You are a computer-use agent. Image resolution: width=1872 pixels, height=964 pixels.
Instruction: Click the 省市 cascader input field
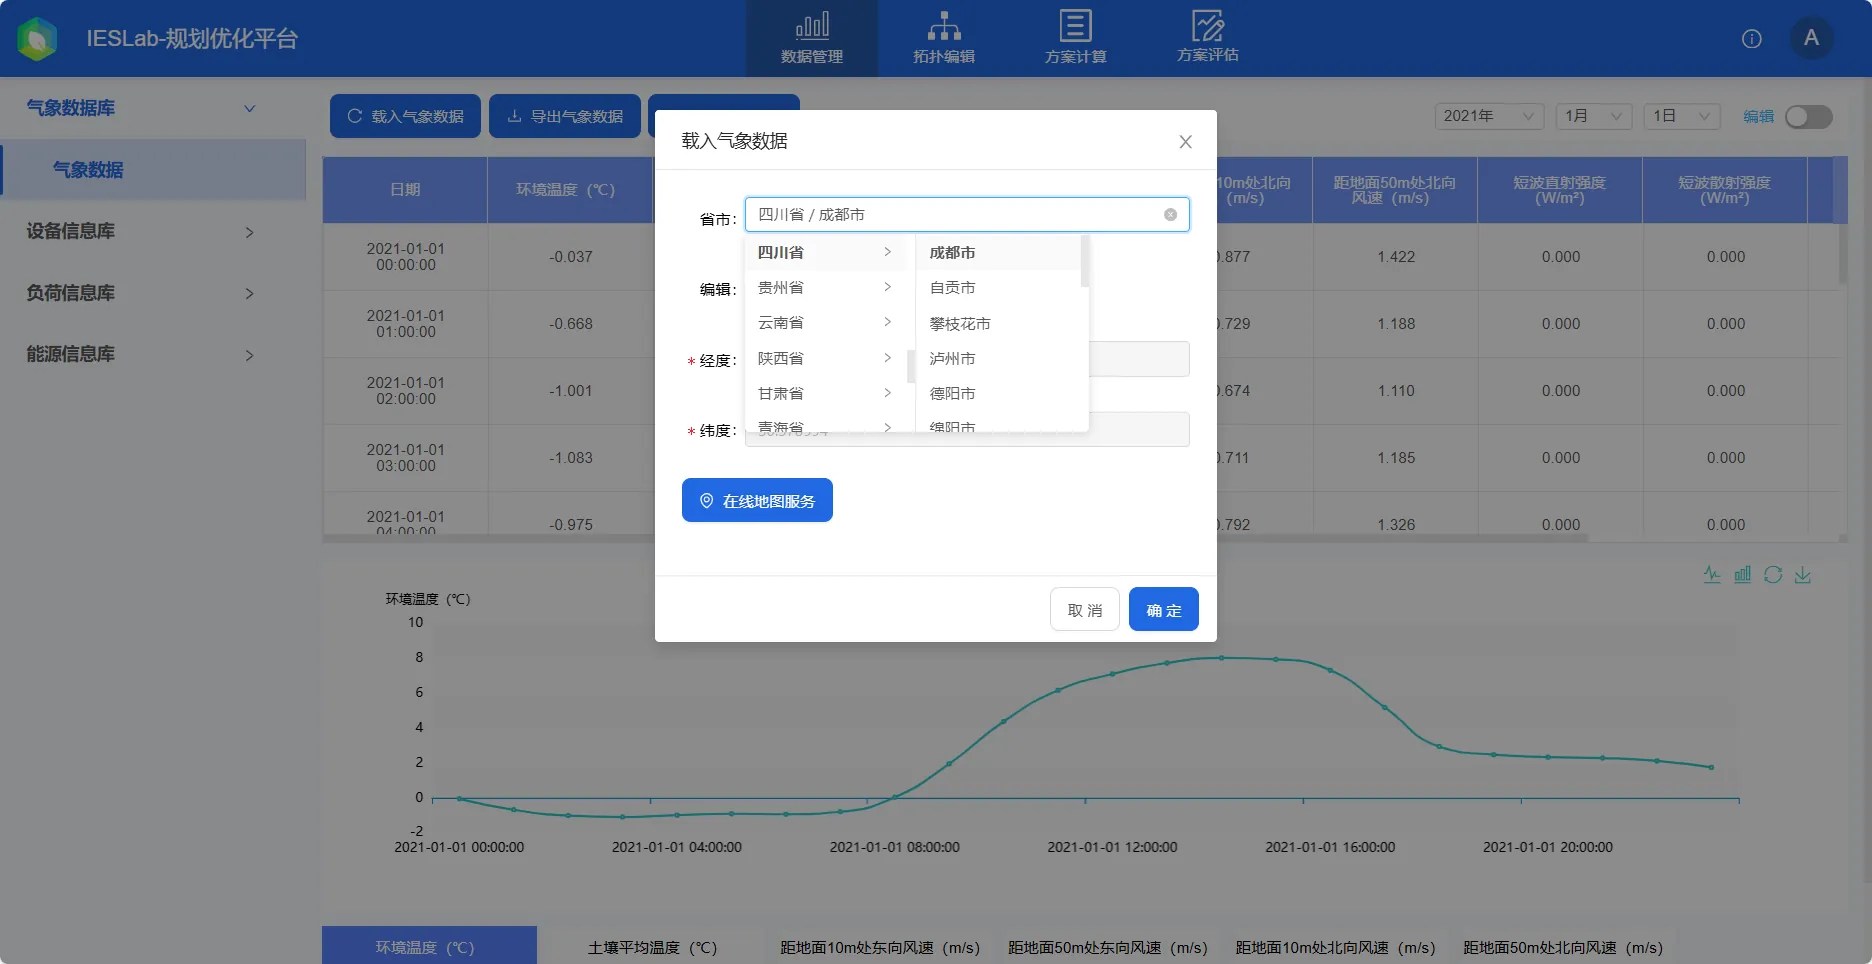tap(967, 215)
